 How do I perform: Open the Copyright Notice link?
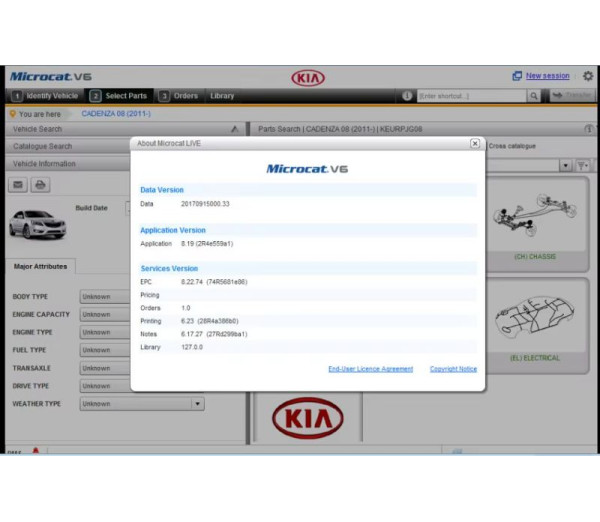(x=453, y=369)
